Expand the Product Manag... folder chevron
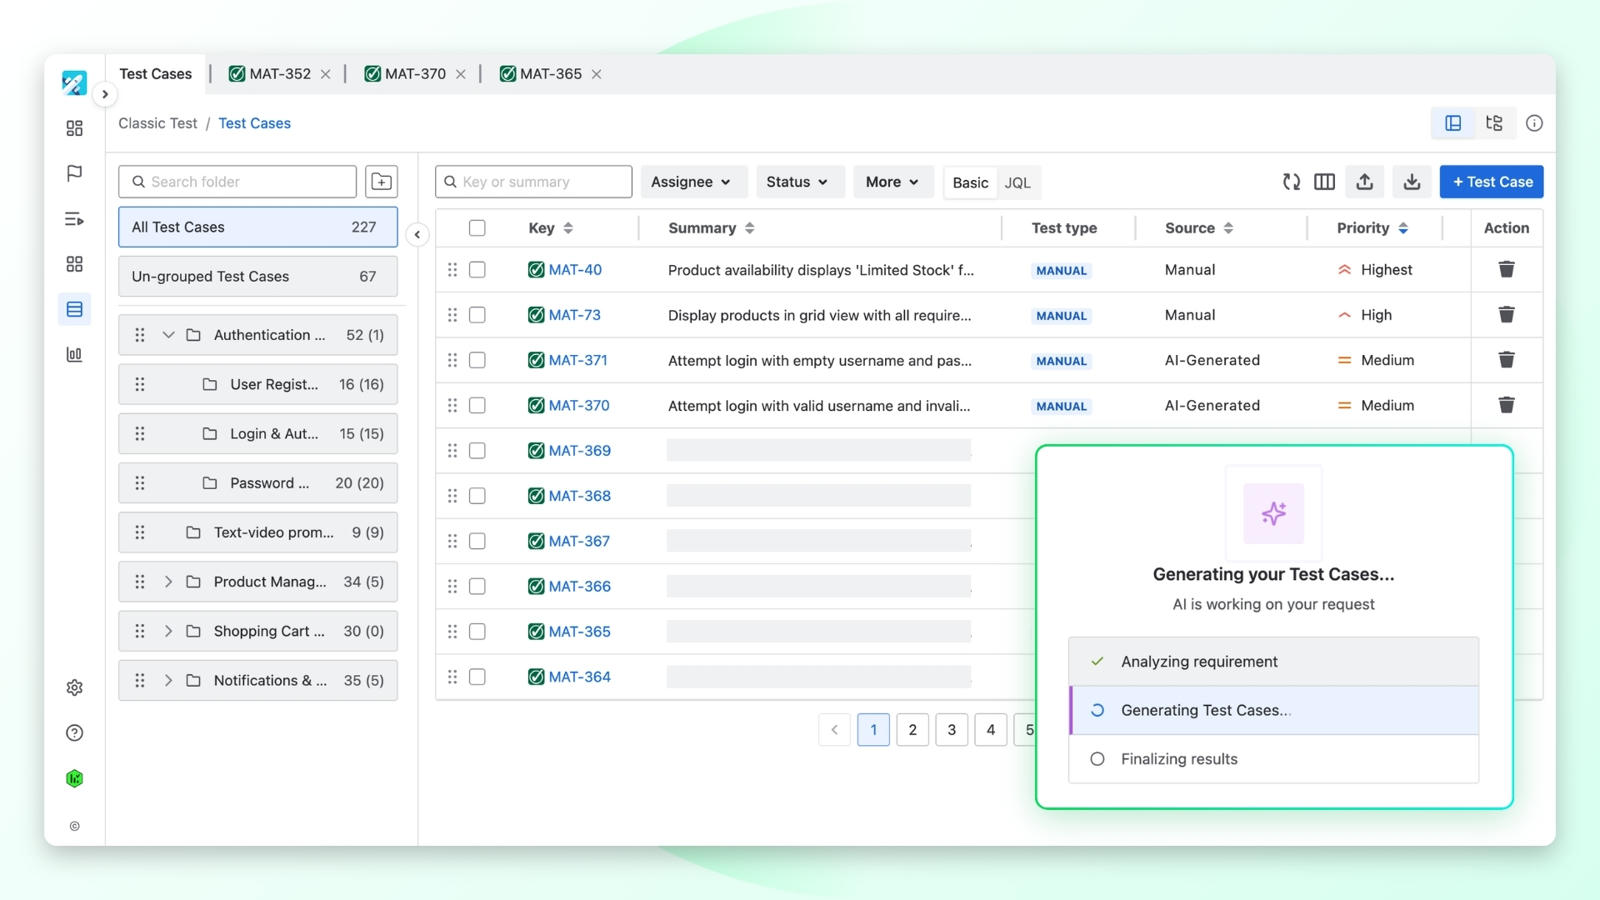This screenshot has height=900, width=1600. (168, 582)
